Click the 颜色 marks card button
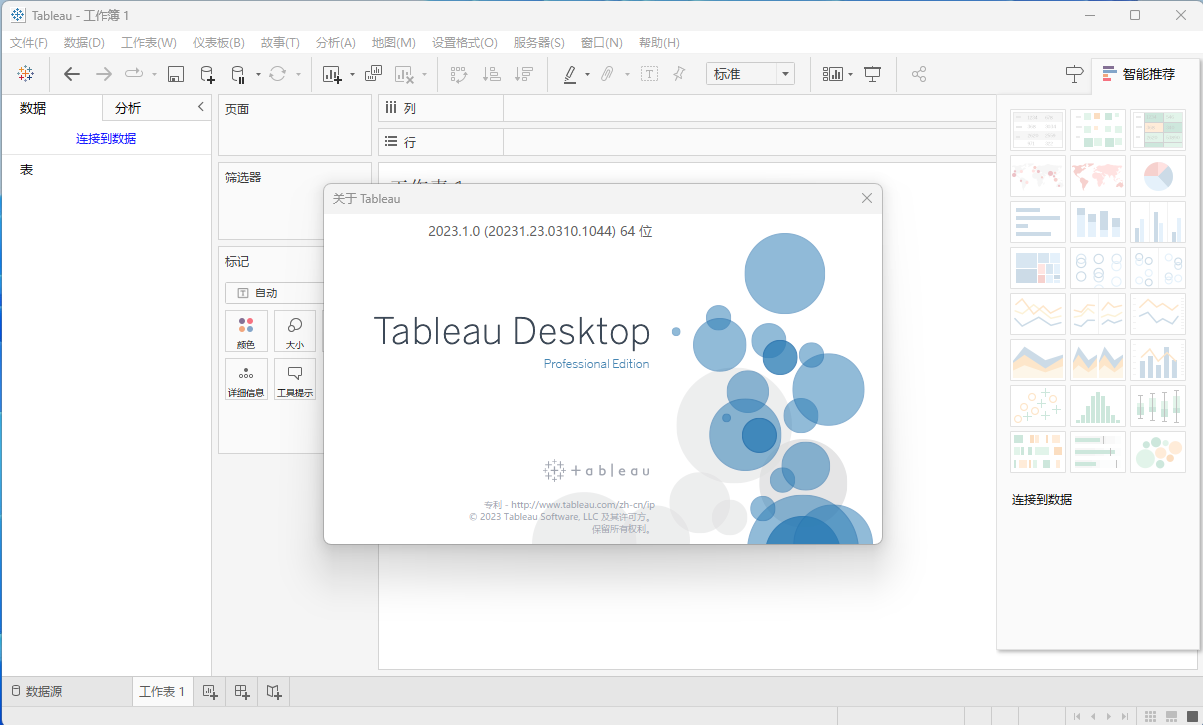The image size is (1203, 725). pos(246,331)
